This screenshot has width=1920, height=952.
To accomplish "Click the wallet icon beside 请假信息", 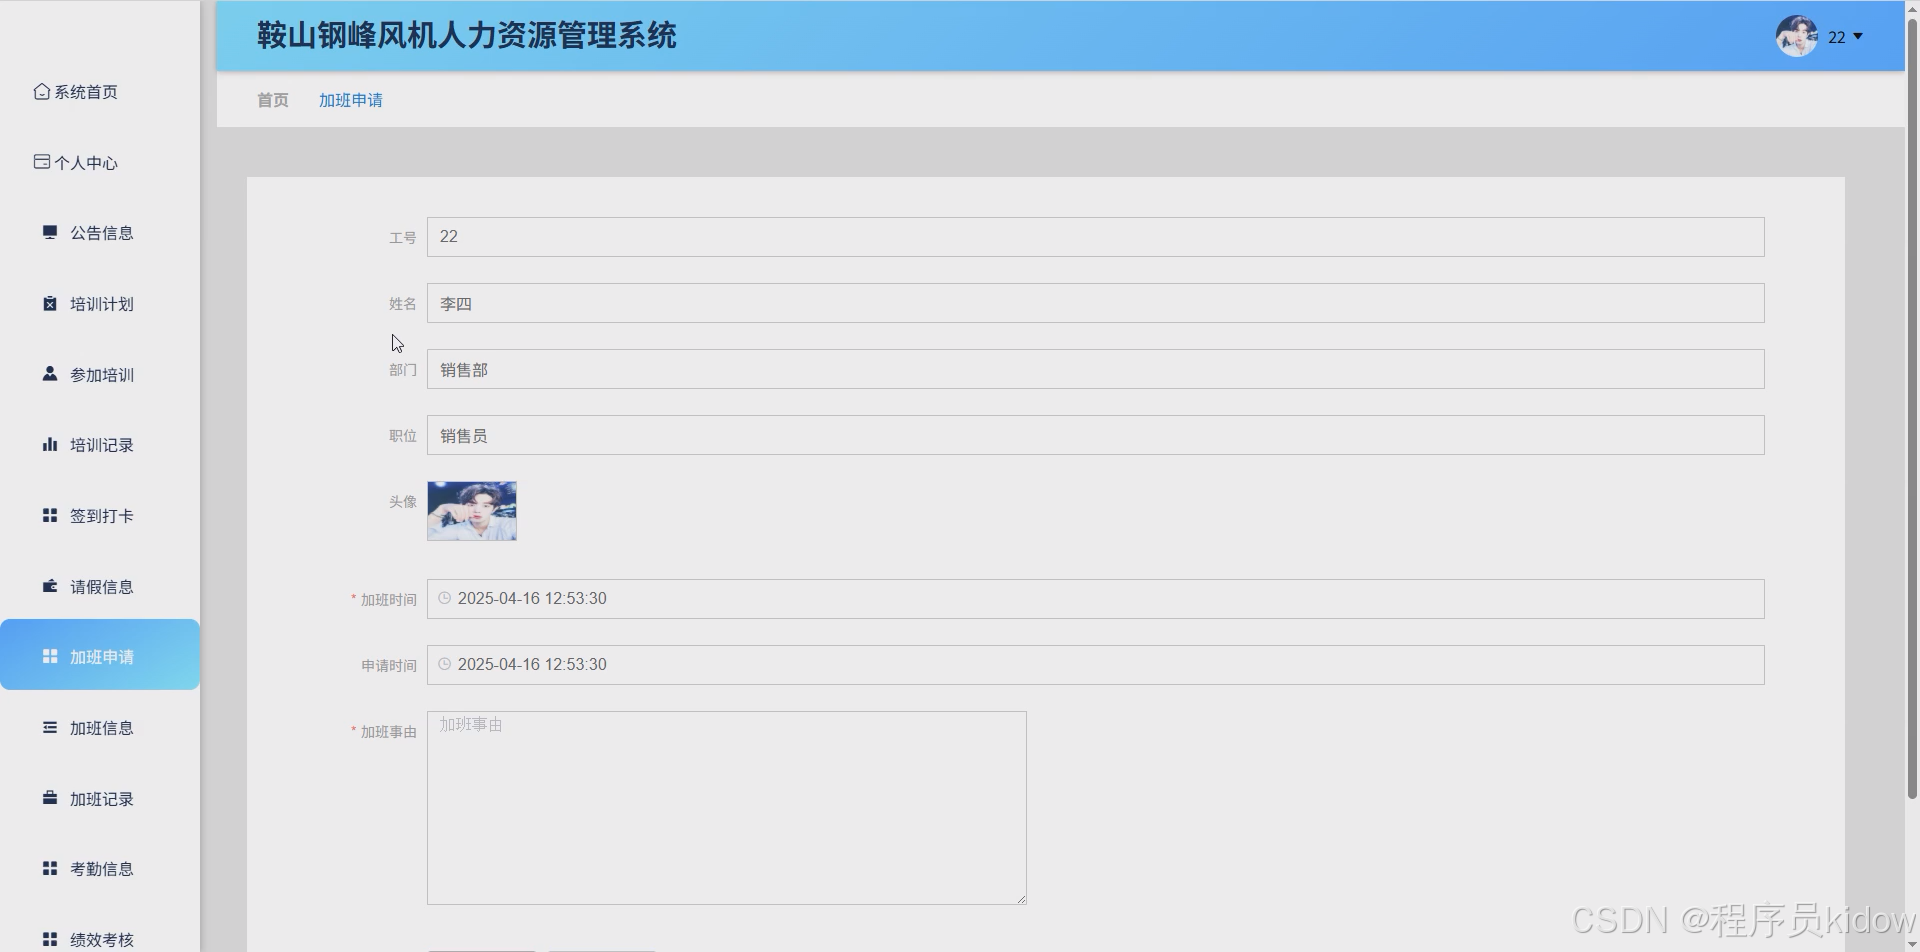I will tap(50, 586).
